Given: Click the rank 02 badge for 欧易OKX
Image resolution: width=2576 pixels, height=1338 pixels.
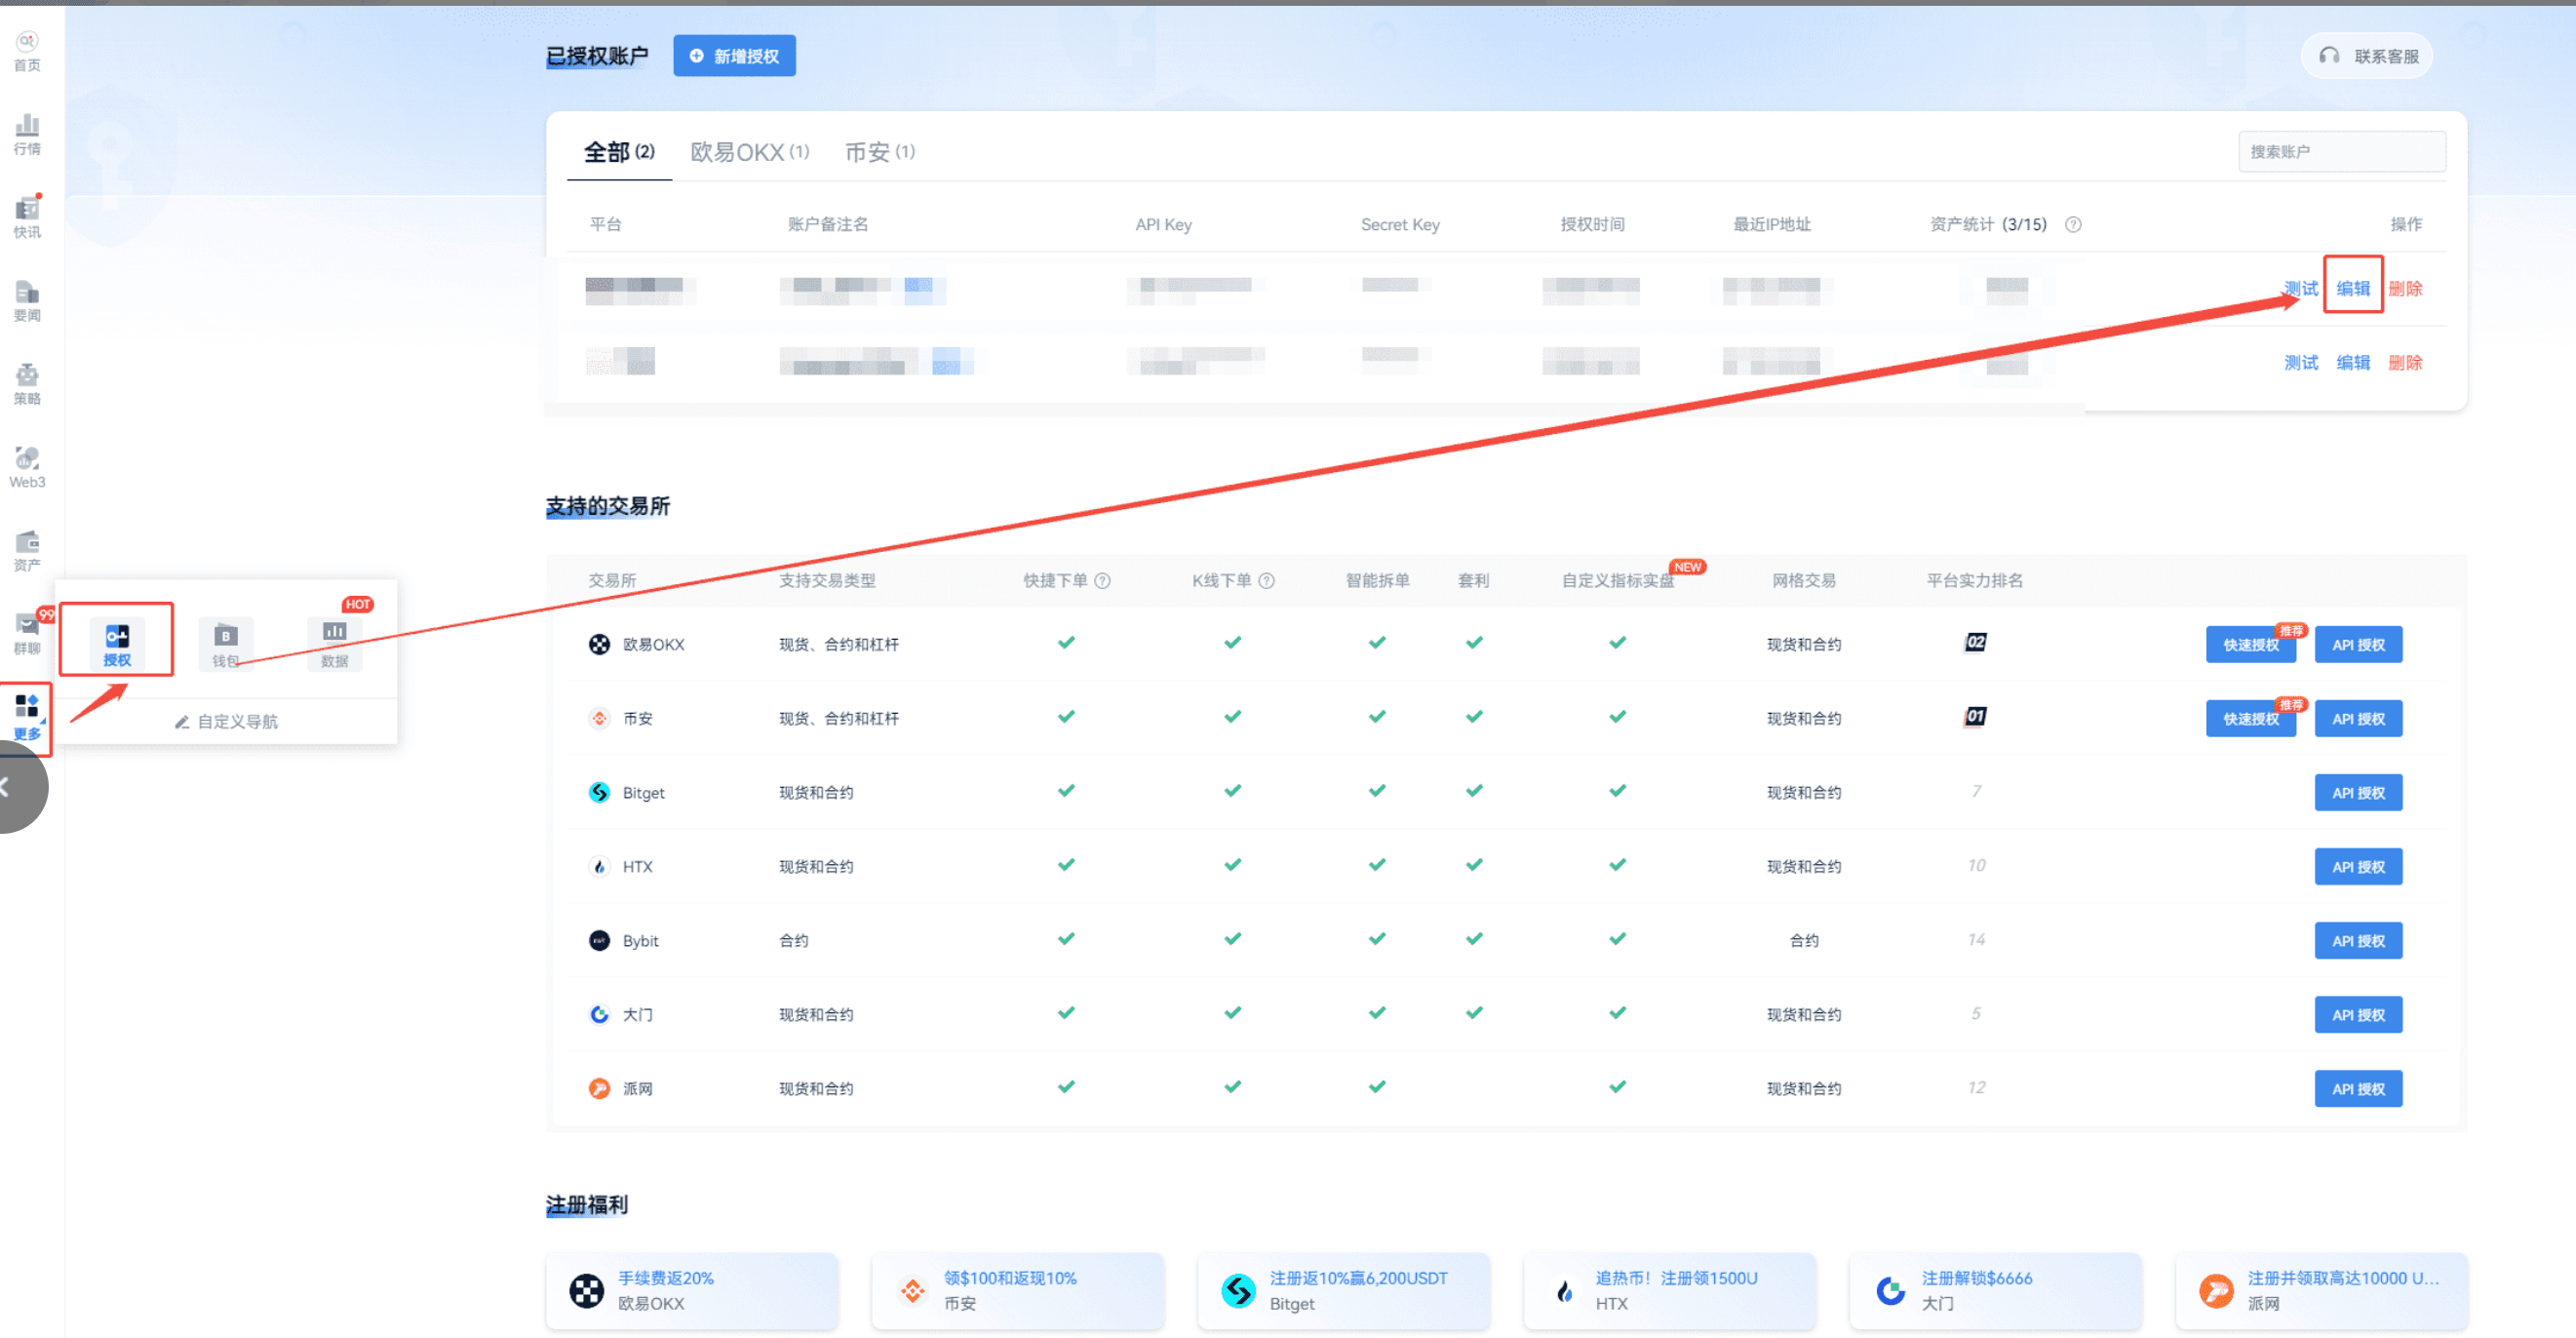Looking at the screenshot, I should click(x=1975, y=642).
